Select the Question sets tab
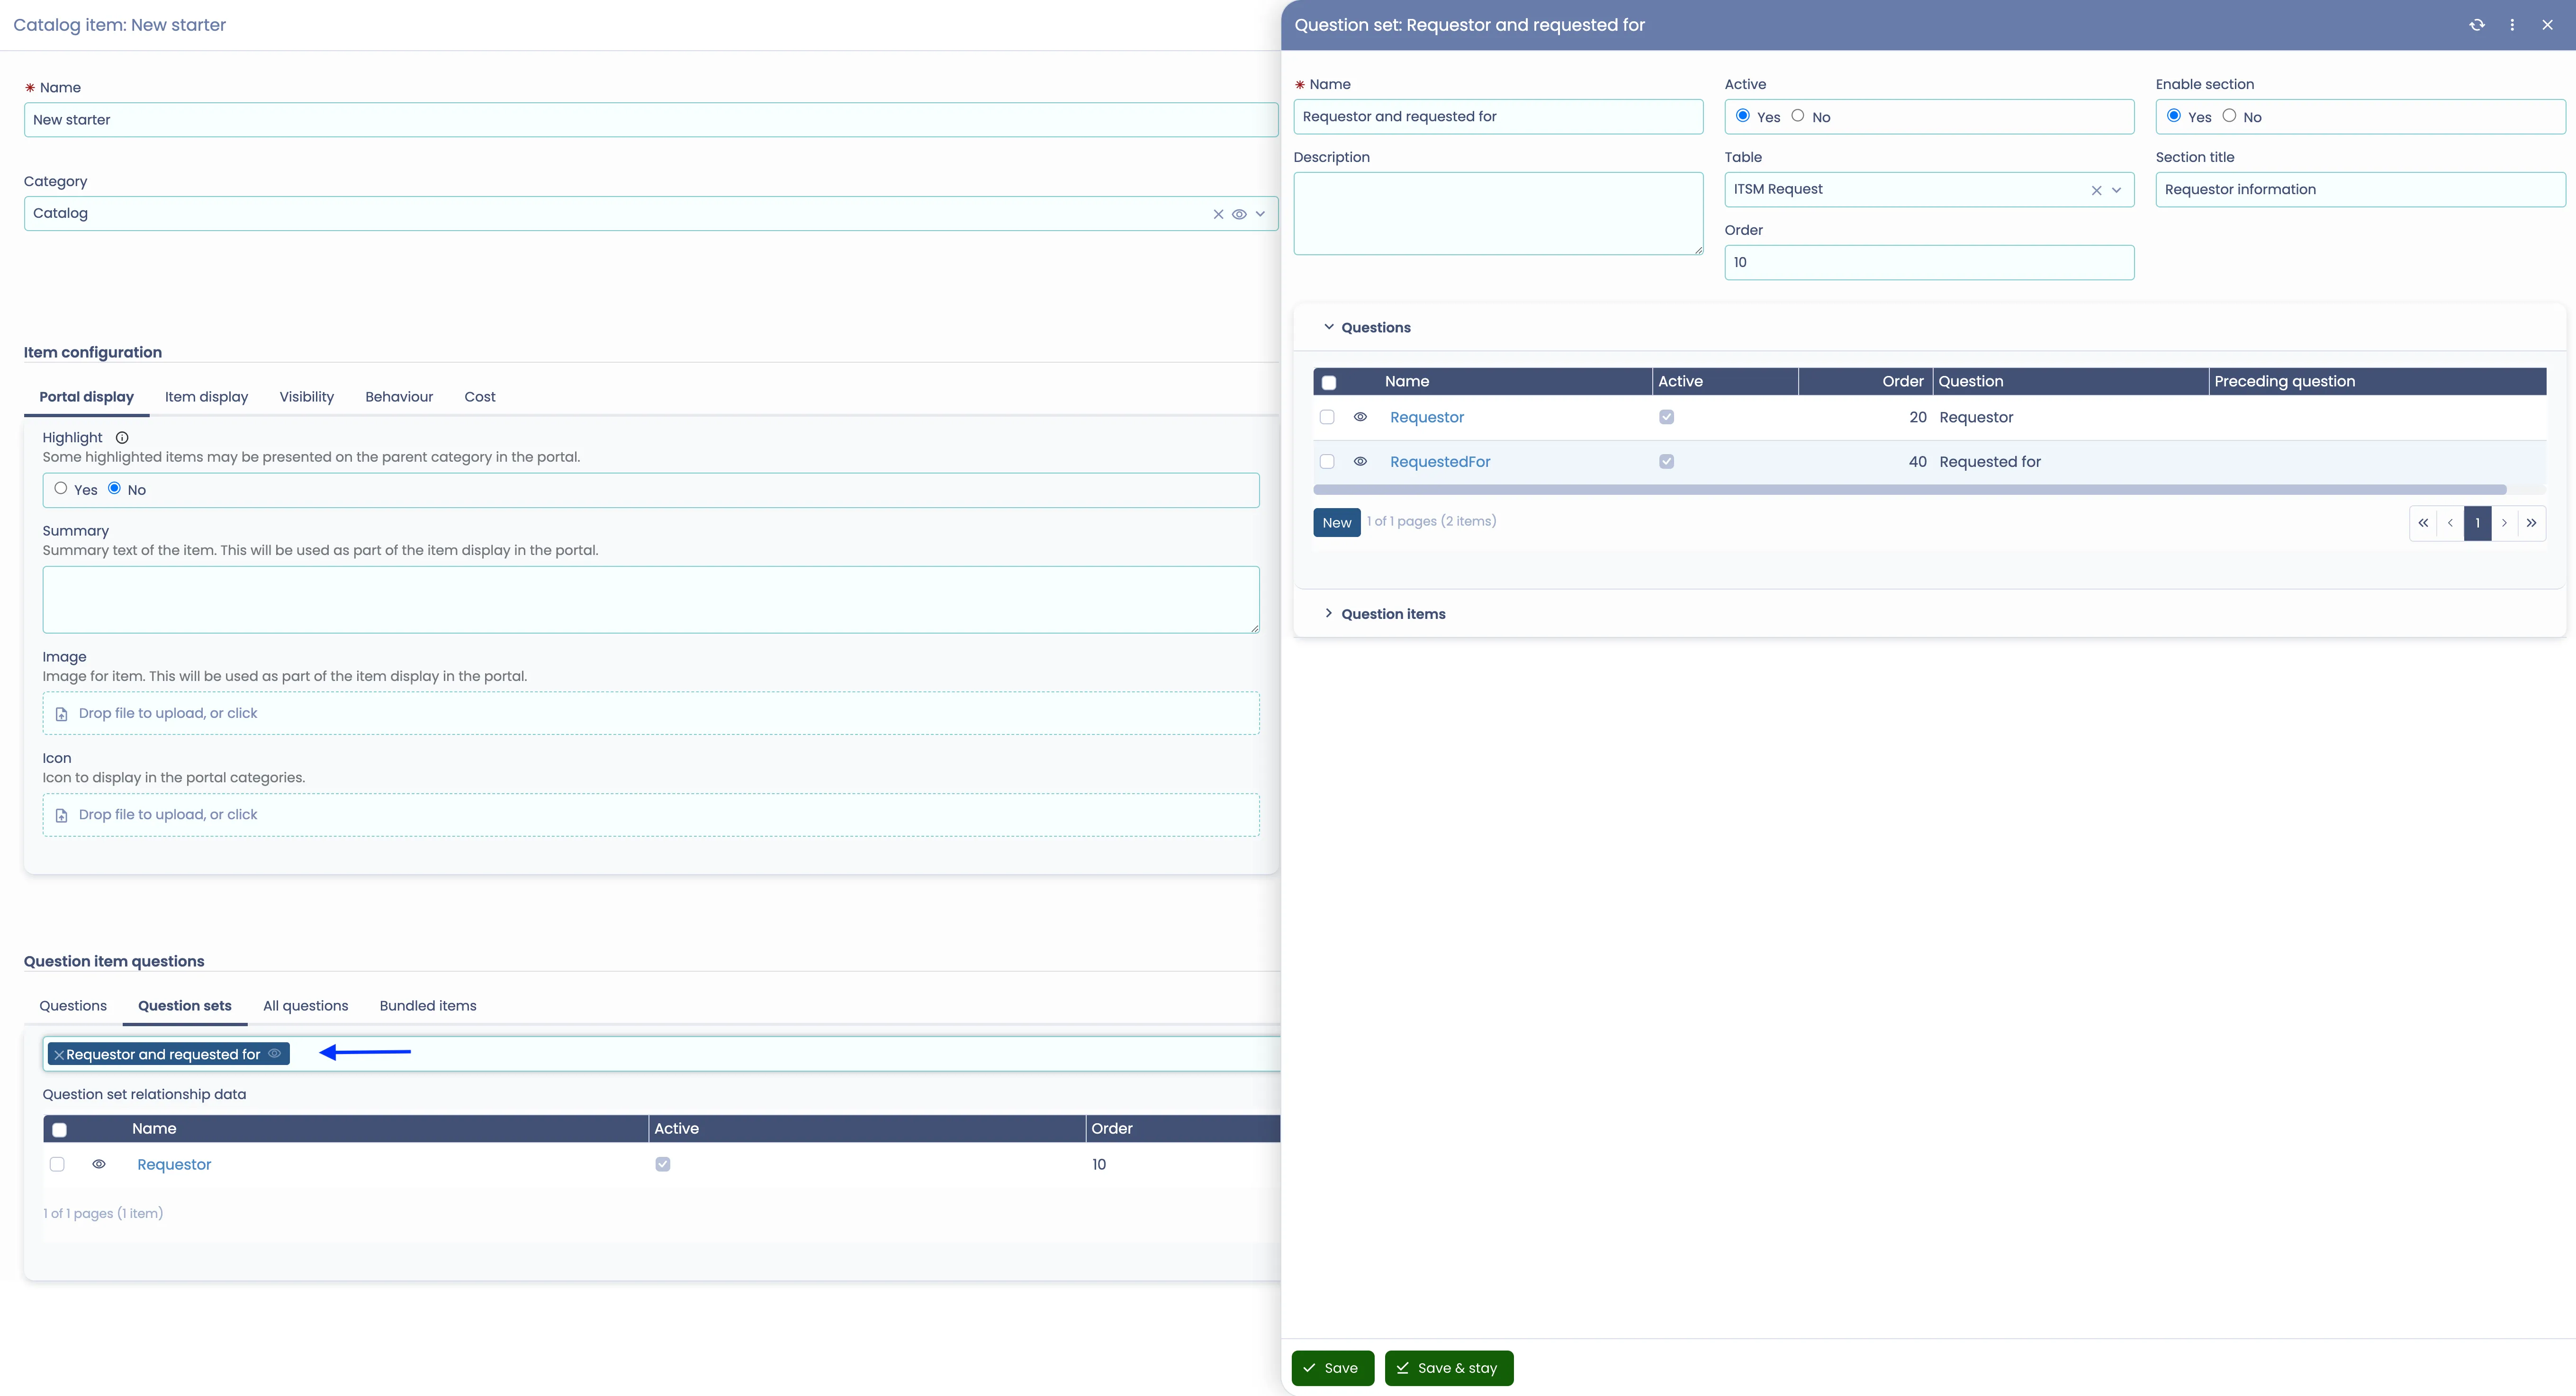The height and width of the screenshot is (1396, 2576). (185, 1006)
